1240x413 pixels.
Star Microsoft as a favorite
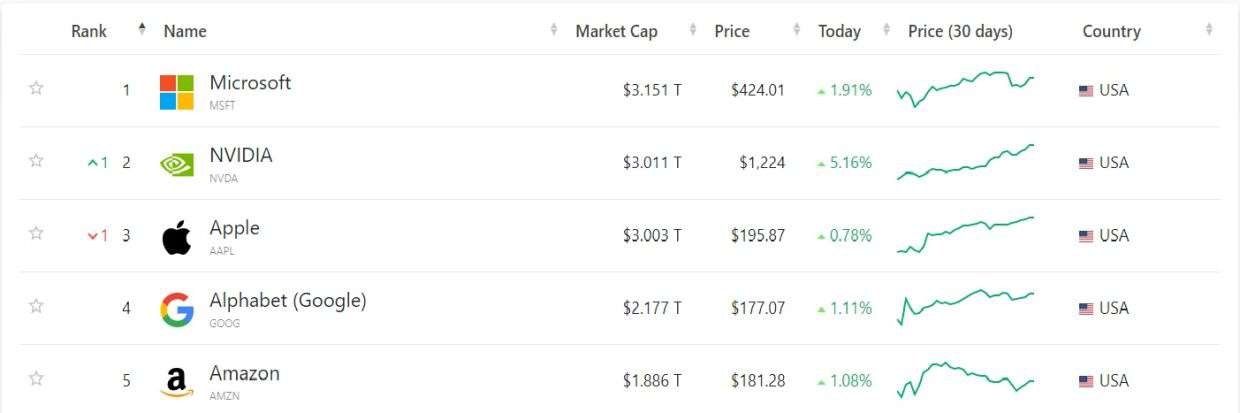click(36, 88)
